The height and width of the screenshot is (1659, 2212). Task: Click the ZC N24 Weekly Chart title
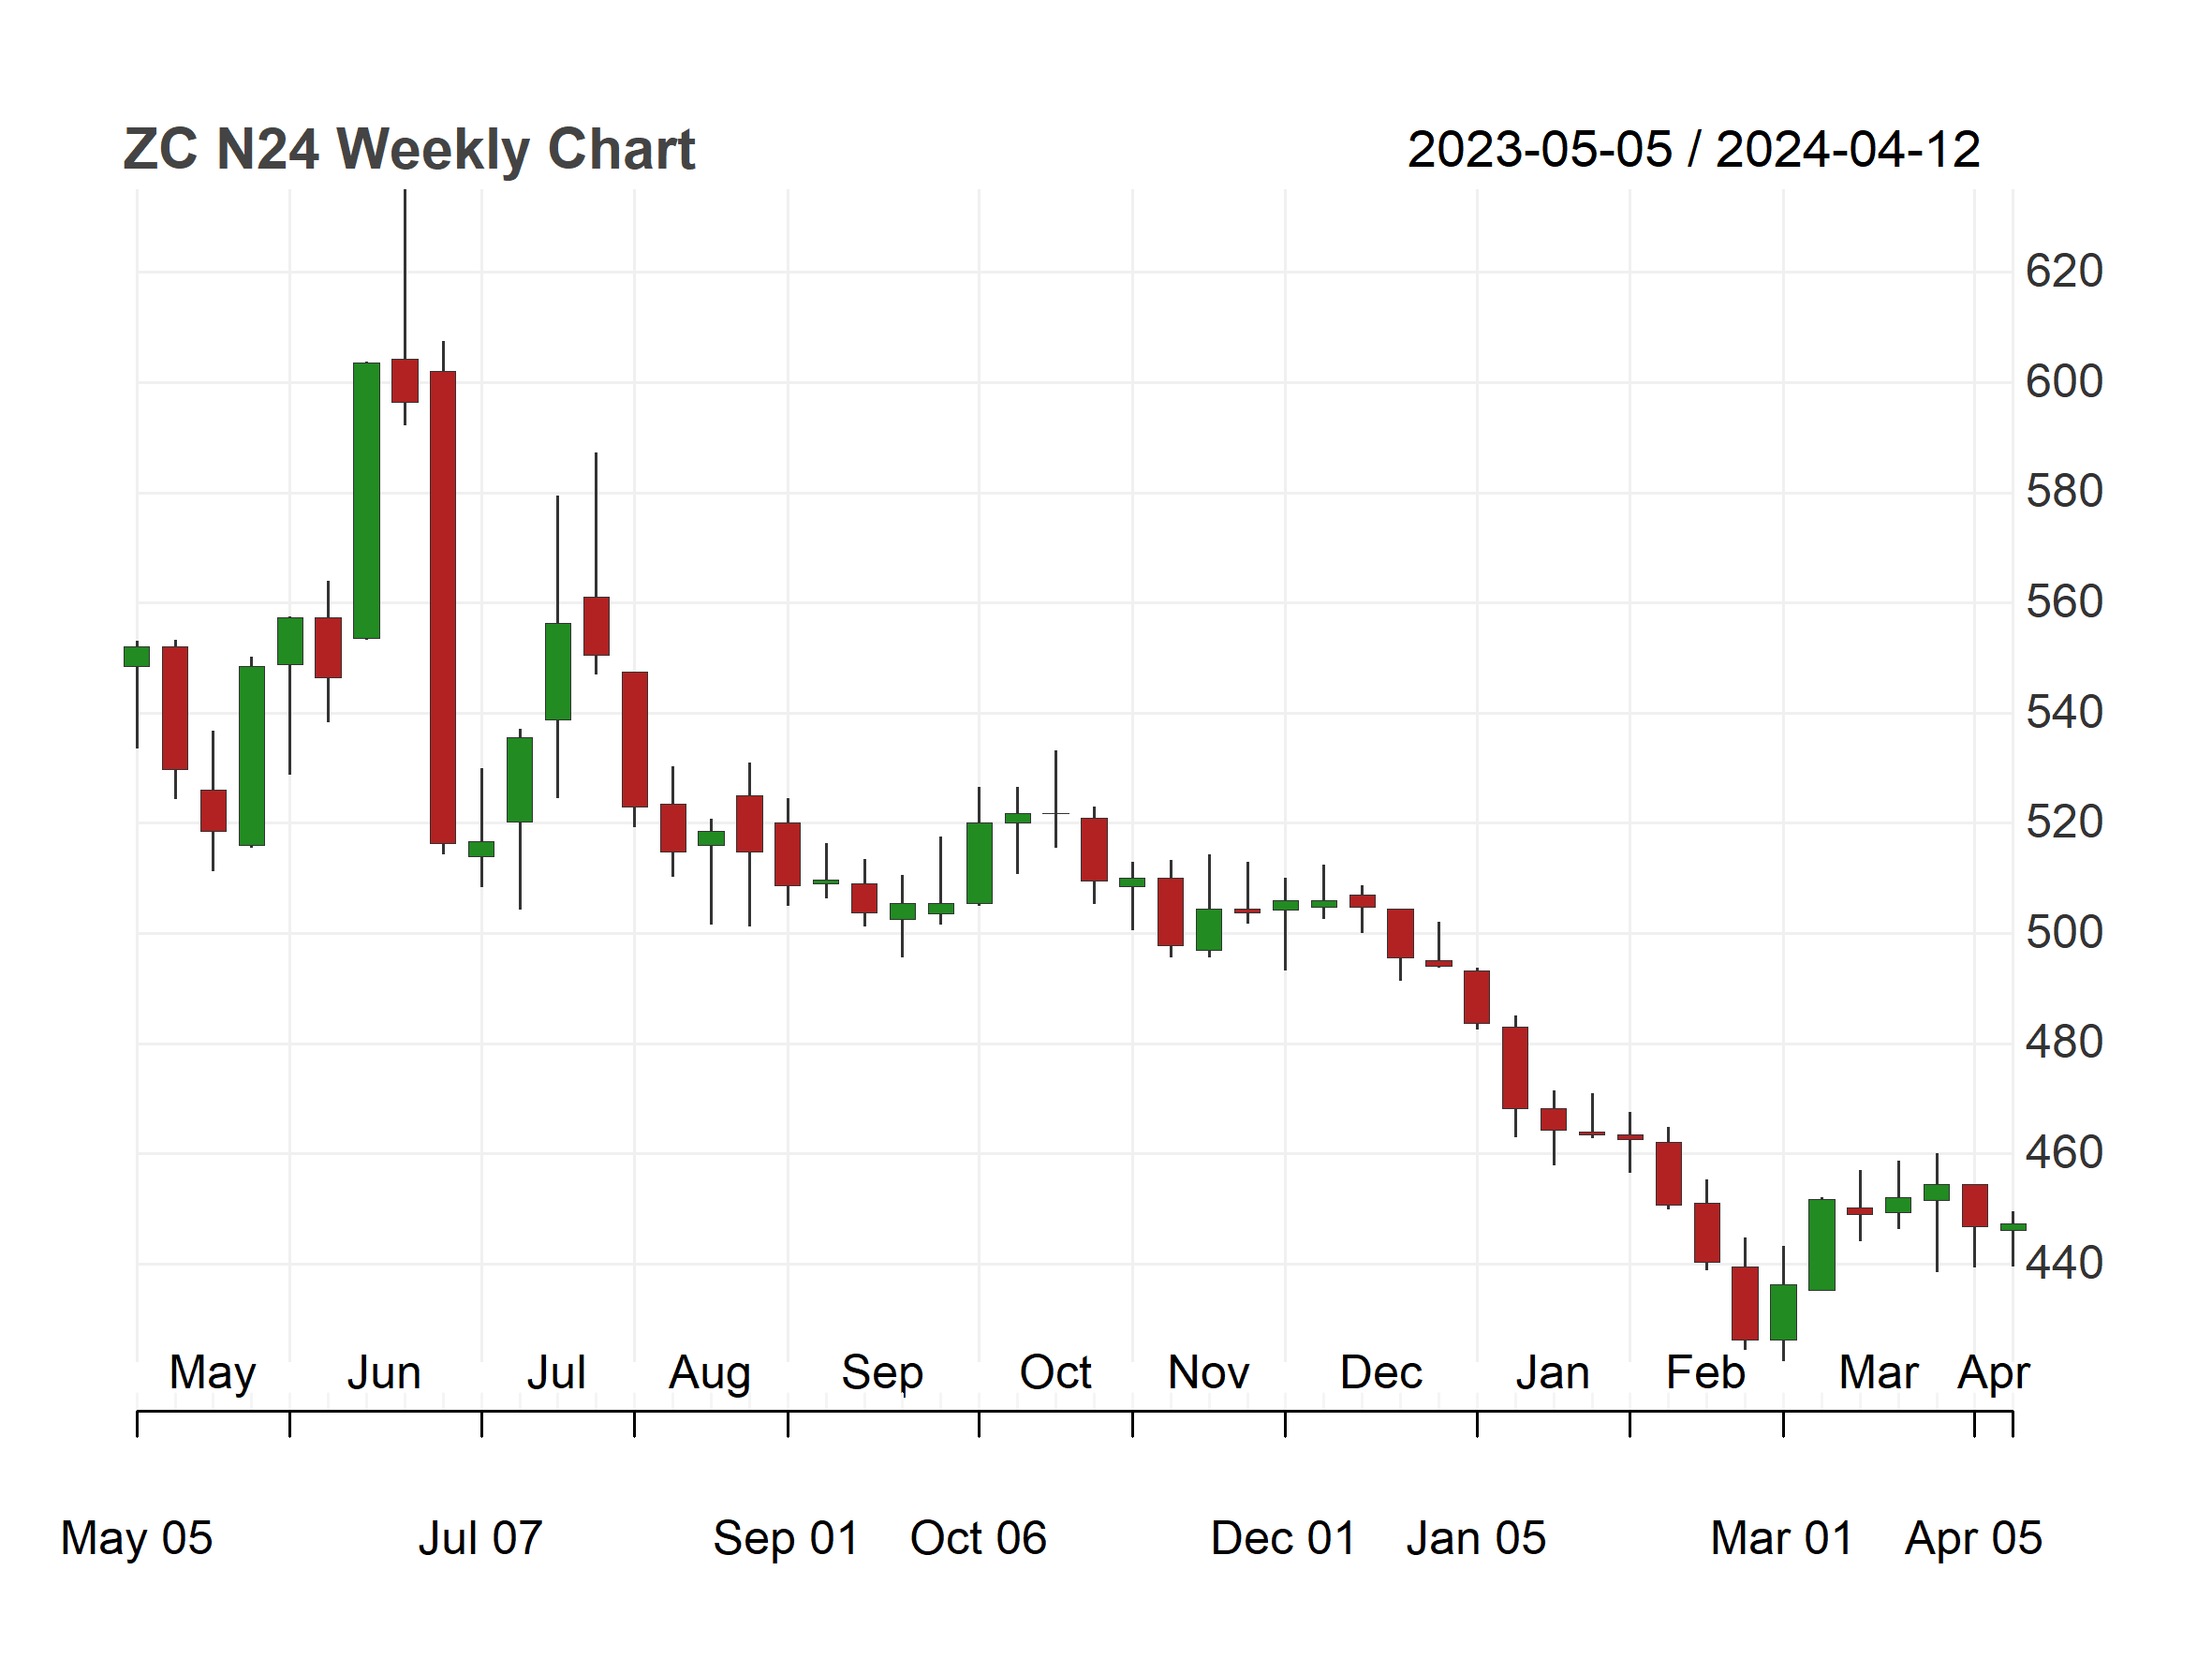tap(408, 150)
